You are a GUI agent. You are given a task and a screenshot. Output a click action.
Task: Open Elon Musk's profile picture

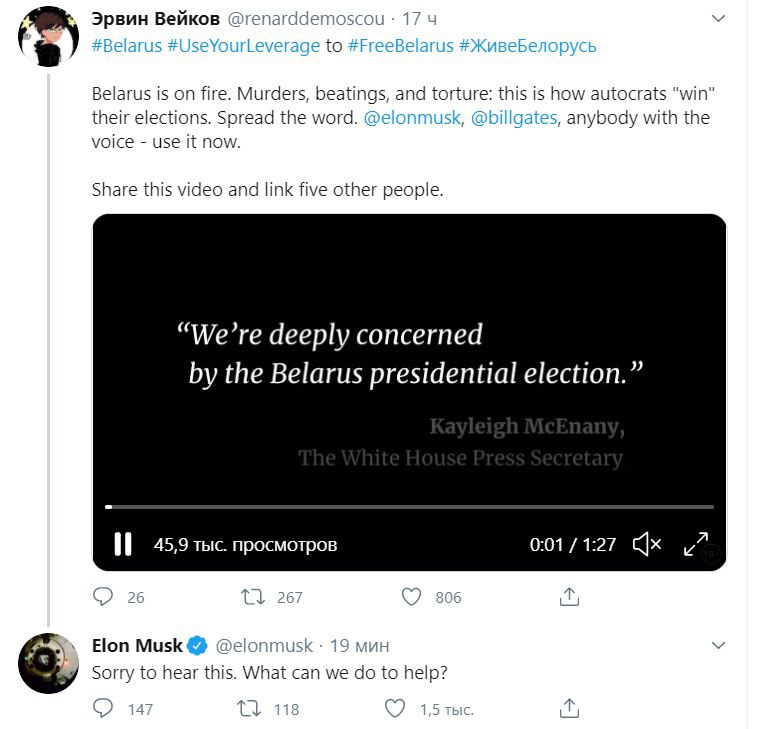(x=49, y=663)
